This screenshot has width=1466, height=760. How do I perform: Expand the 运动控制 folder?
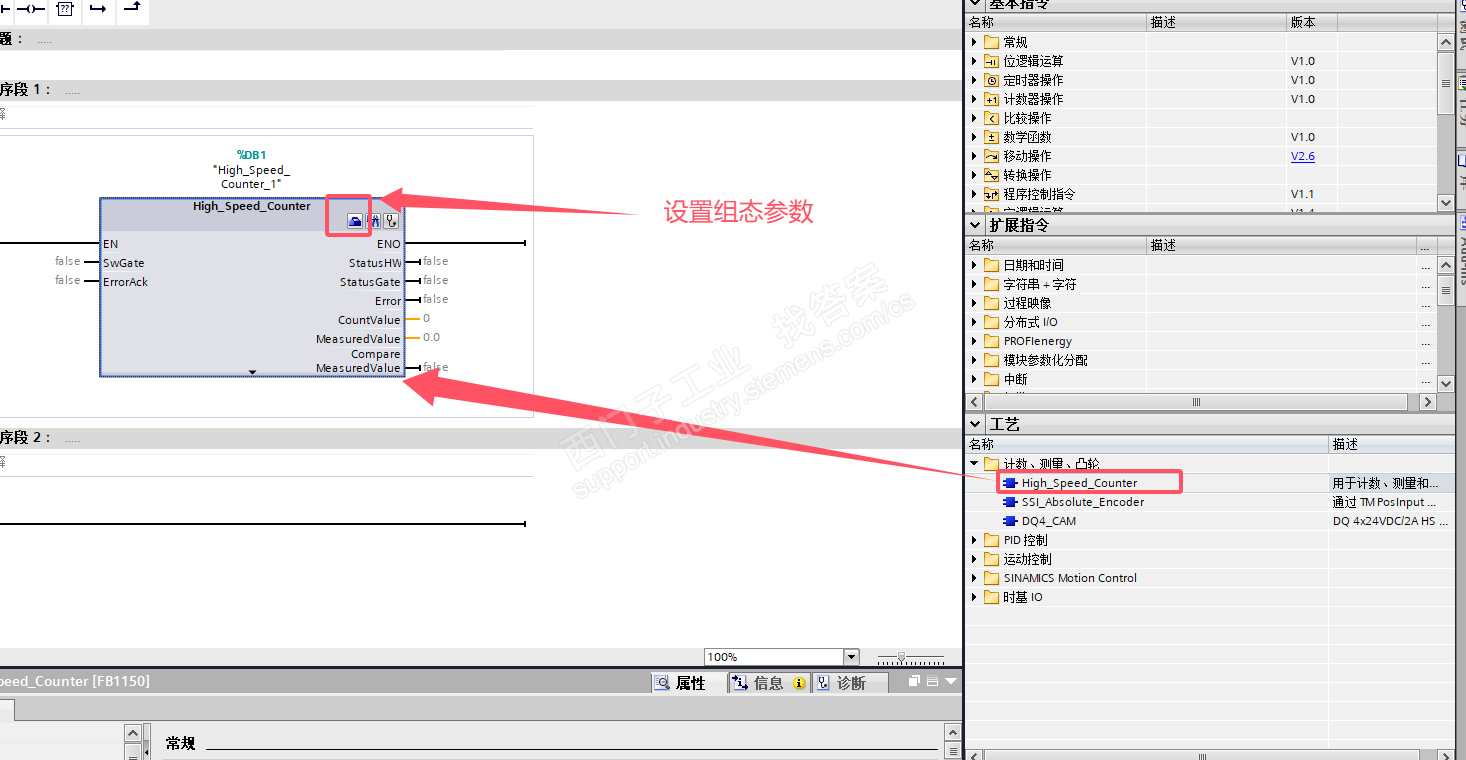(x=975, y=559)
